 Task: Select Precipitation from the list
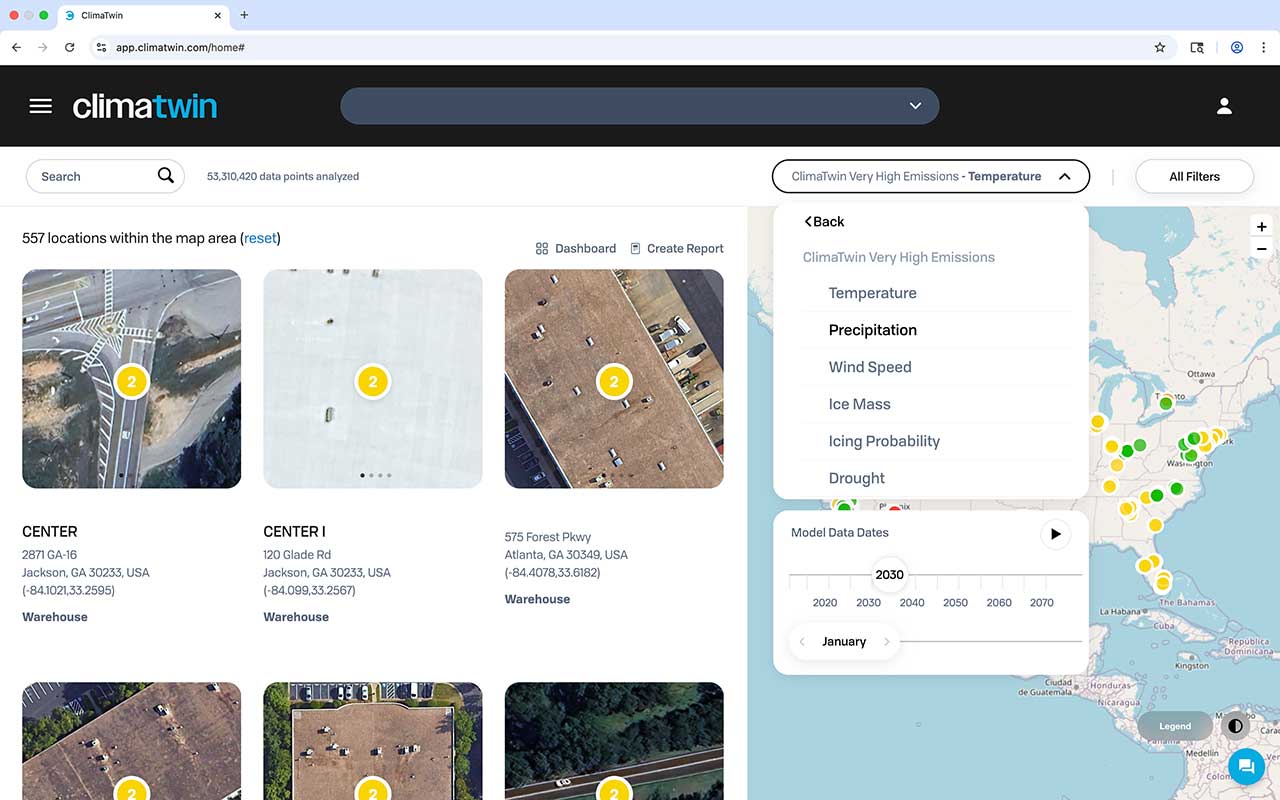[x=872, y=330]
